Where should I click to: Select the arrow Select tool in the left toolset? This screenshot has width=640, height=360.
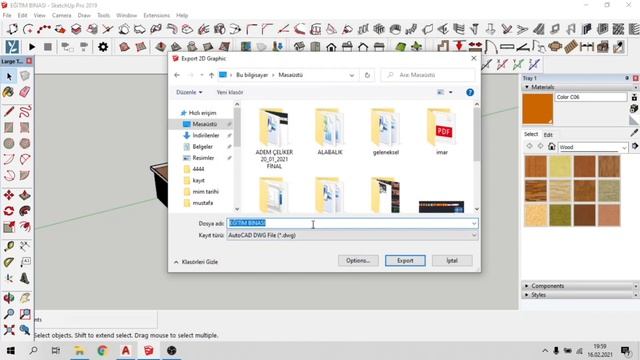[x=9, y=76]
